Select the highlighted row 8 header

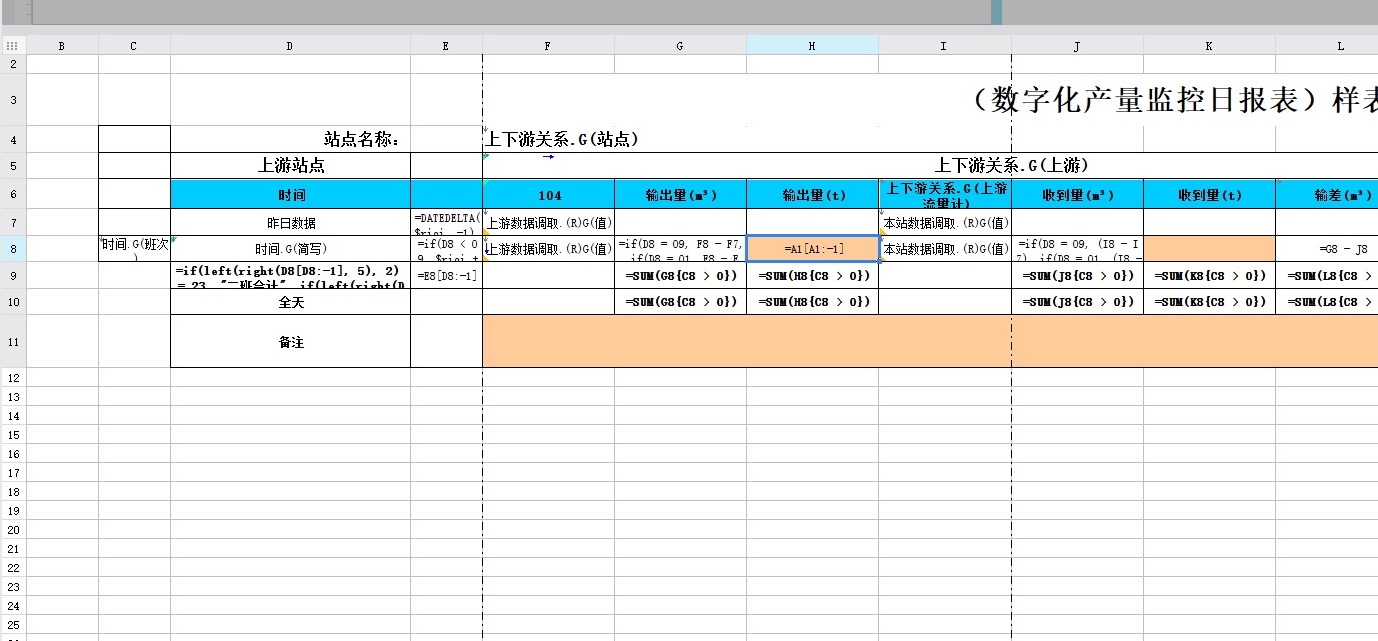tap(13, 248)
